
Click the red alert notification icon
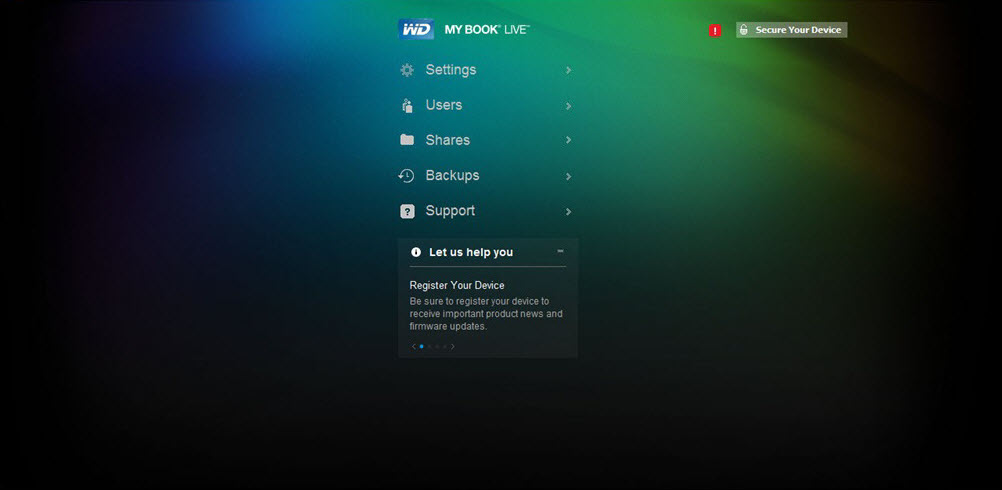tap(714, 30)
